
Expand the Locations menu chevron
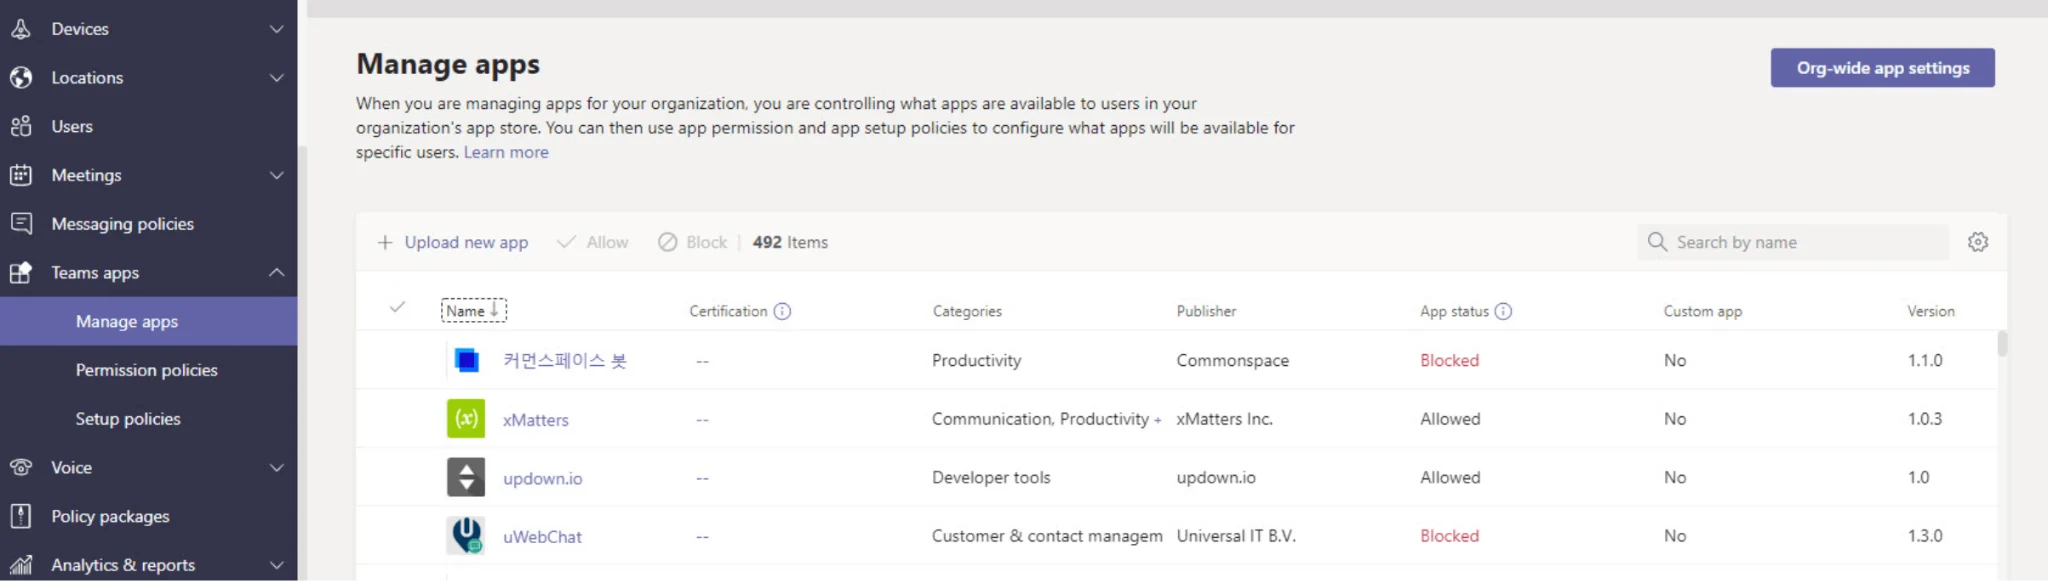pos(277,78)
